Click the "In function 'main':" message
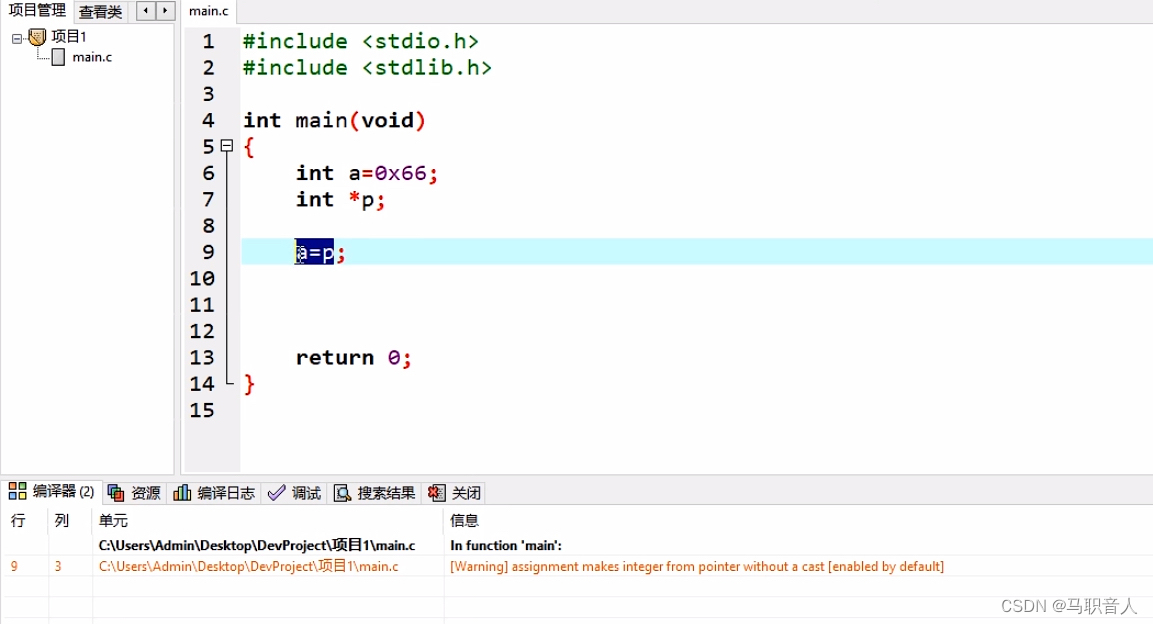 click(506, 545)
